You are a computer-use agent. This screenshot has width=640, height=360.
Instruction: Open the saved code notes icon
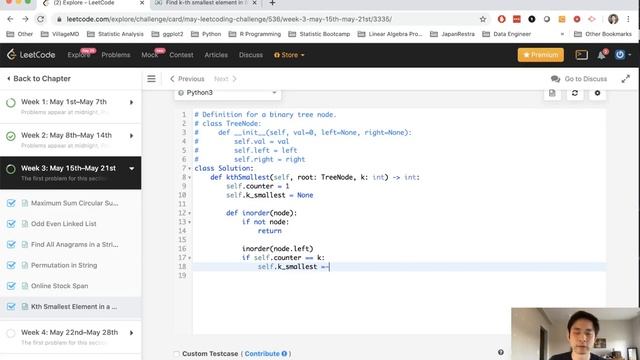click(552, 93)
